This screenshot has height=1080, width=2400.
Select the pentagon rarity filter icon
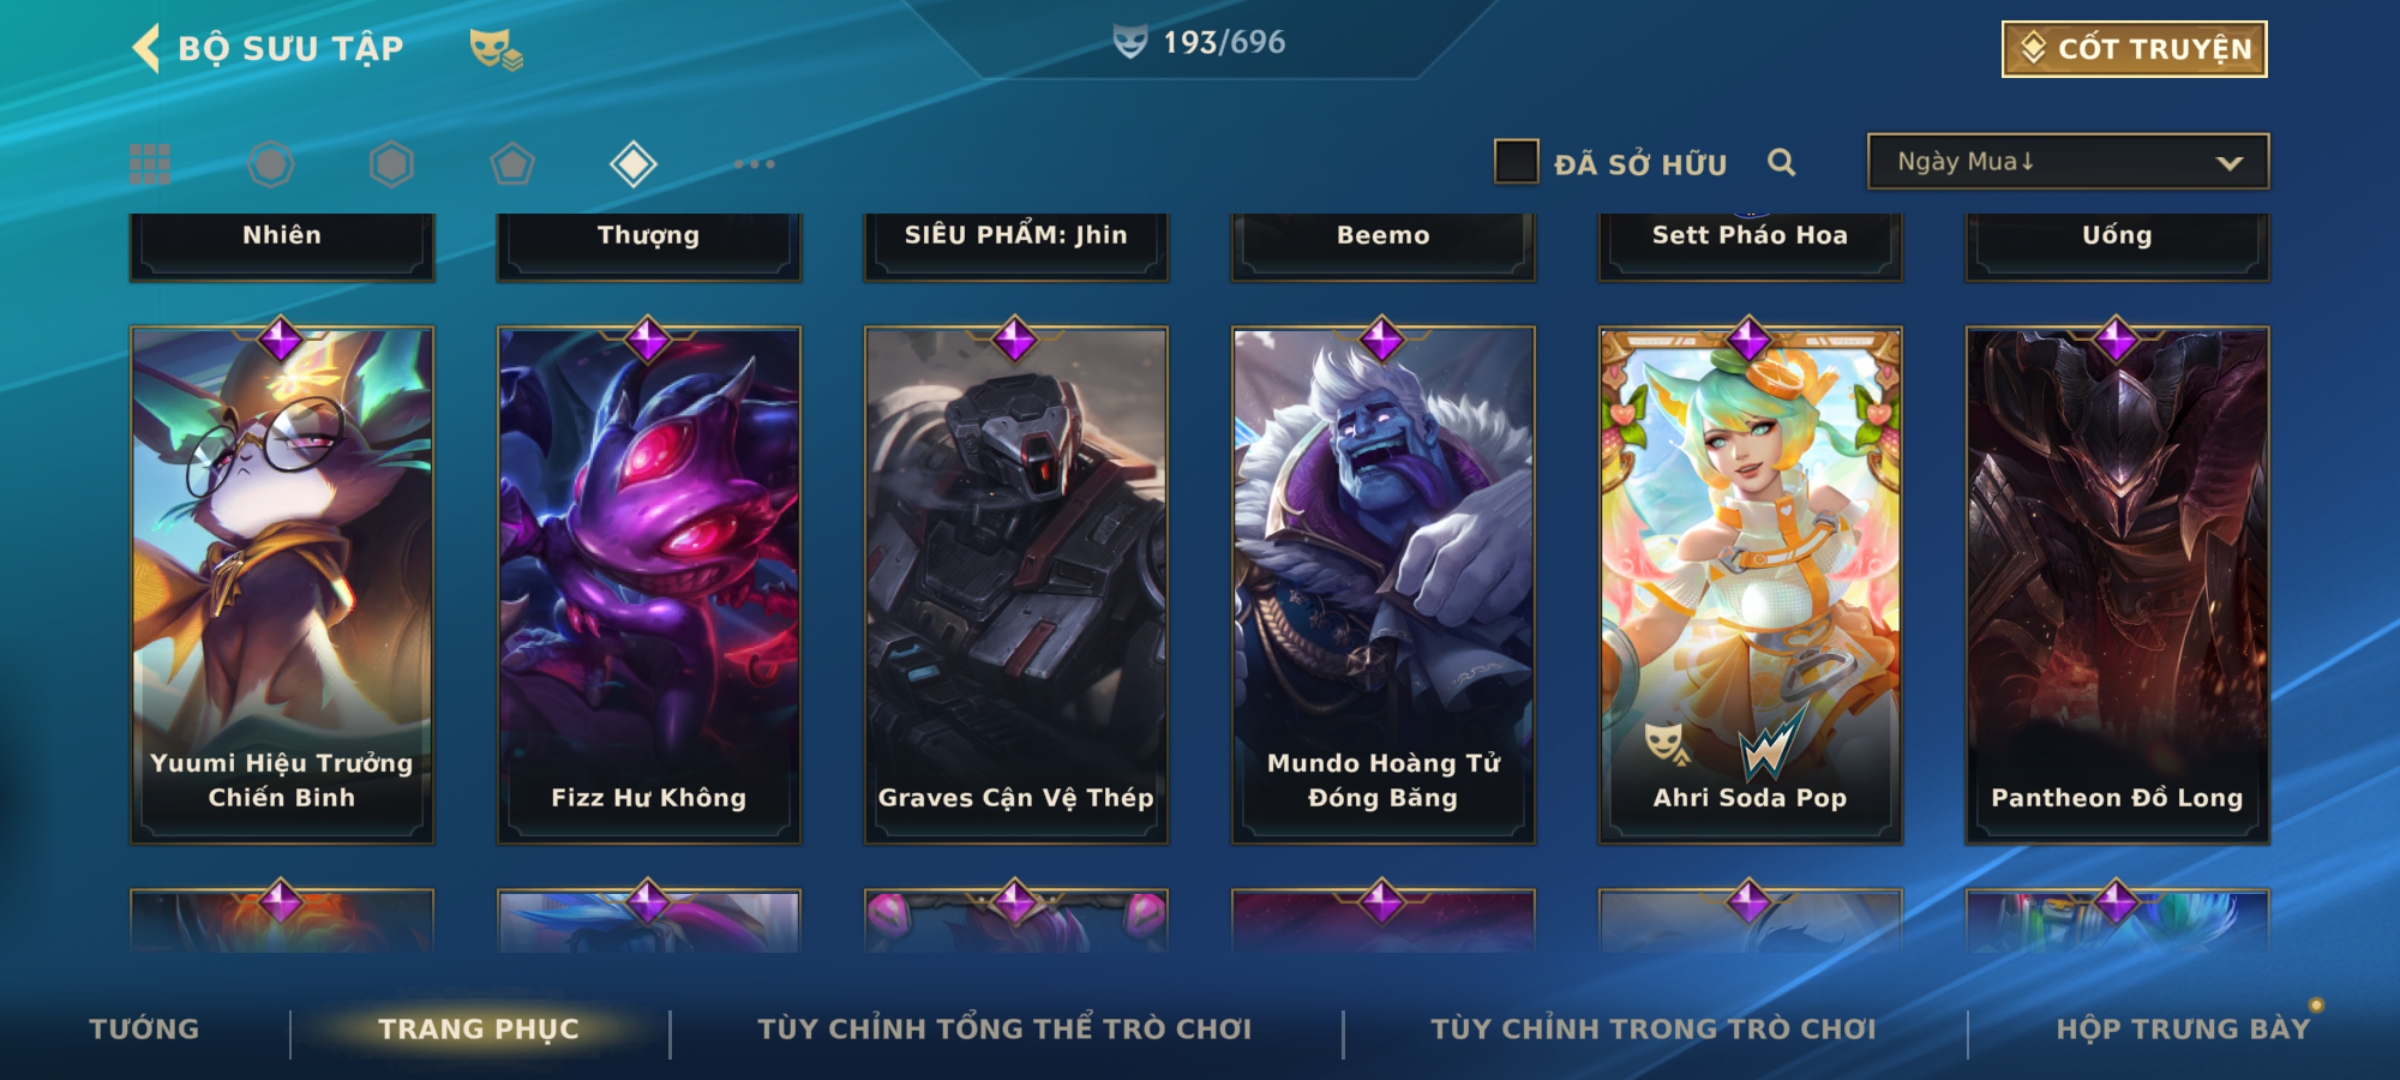click(x=512, y=164)
